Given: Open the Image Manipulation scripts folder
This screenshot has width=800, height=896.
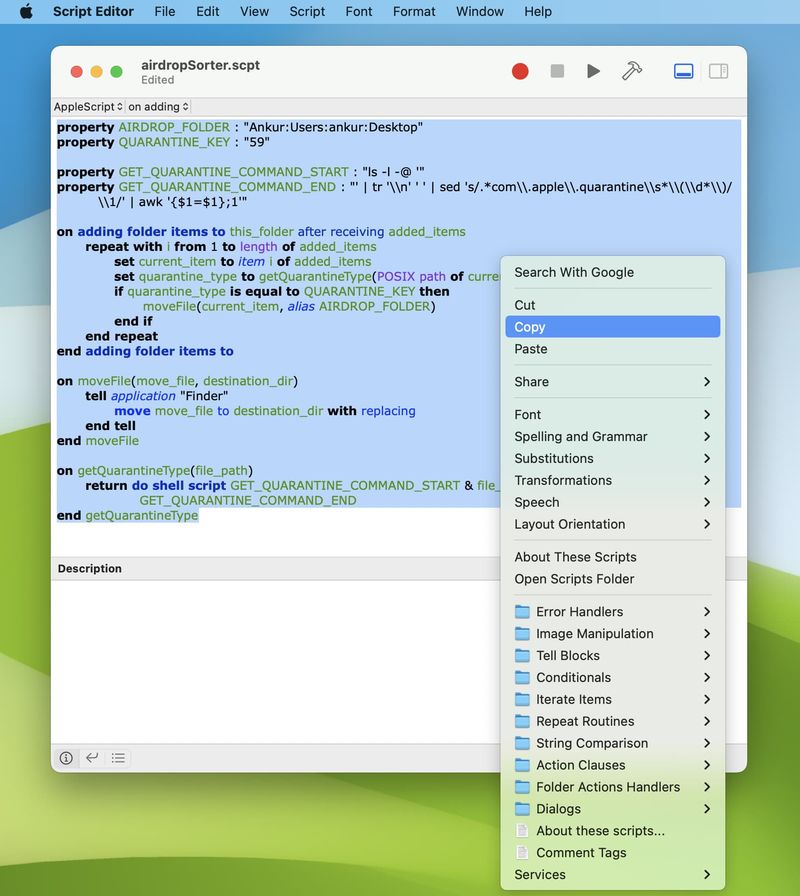Looking at the screenshot, I should (613, 634).
